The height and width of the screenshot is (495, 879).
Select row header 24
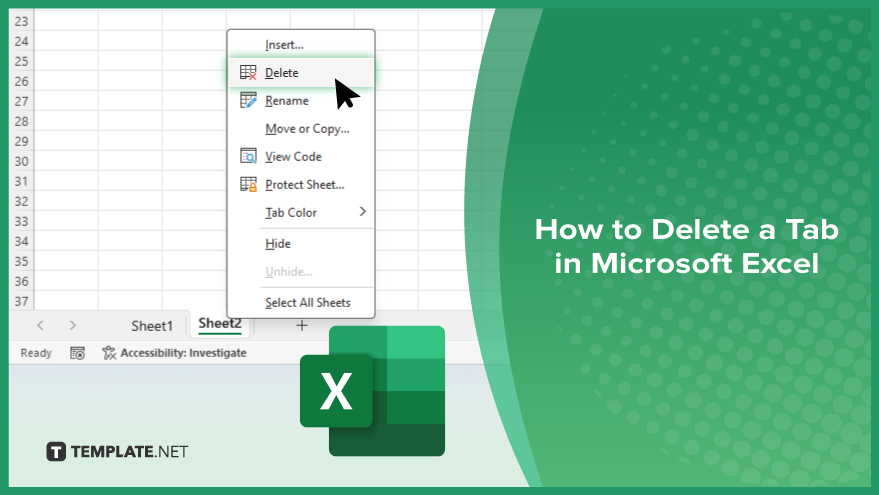[x=21, y=41]
